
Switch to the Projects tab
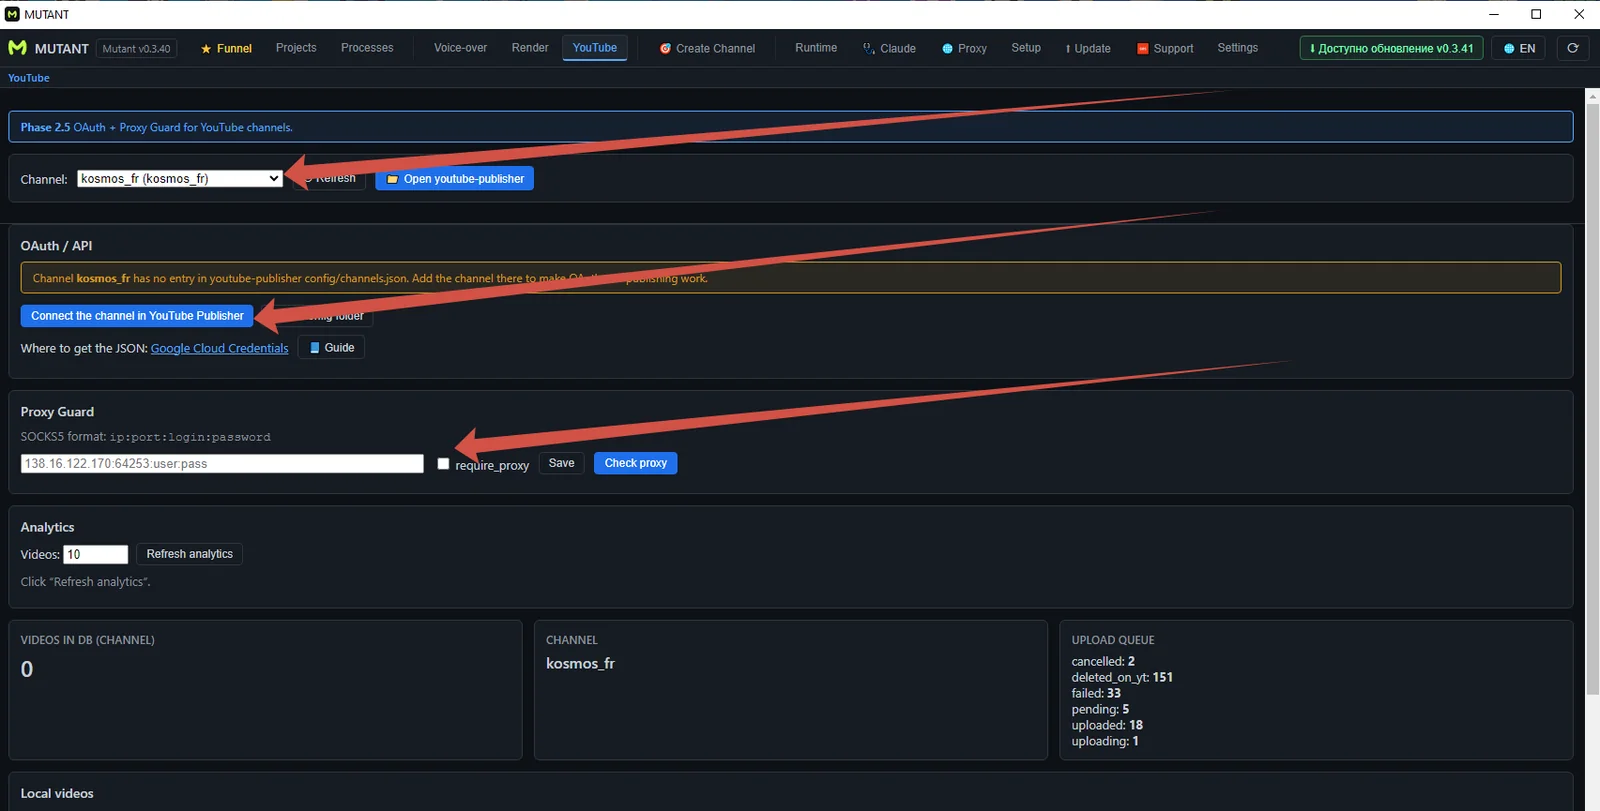(x=296, y=48)
